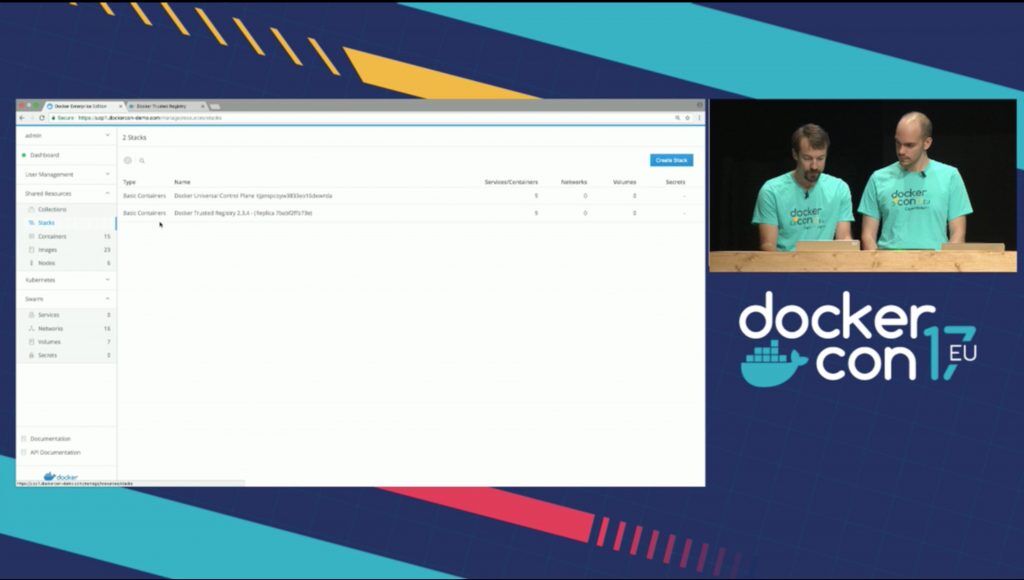
Task: Click the Collections icon in the sidebar
Action: (x=31, y=209)
